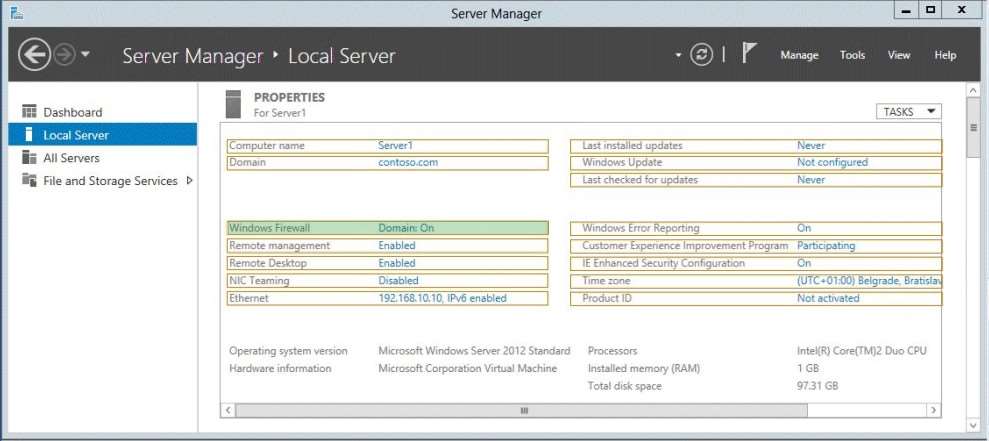
Task: Click the Product ID label
Action: pyautogui.click(x=607, y=298)
